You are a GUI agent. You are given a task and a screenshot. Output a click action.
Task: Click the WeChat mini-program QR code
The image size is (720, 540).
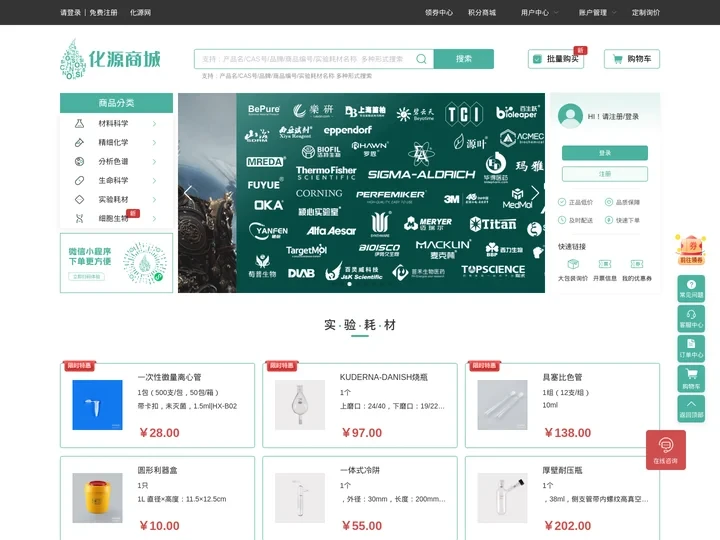click(145, 263)
